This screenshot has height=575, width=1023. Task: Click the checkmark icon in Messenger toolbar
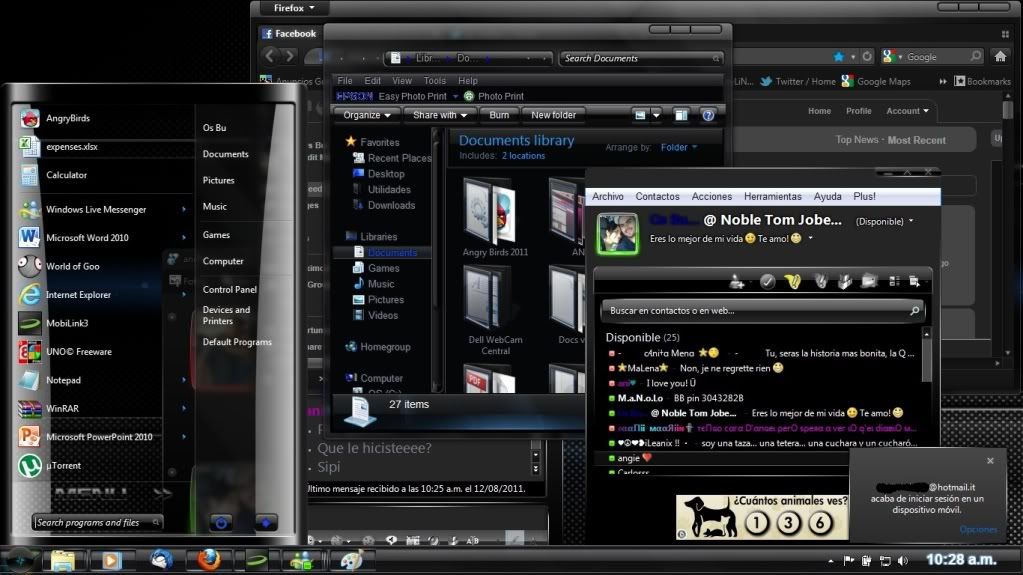[767, 281]
